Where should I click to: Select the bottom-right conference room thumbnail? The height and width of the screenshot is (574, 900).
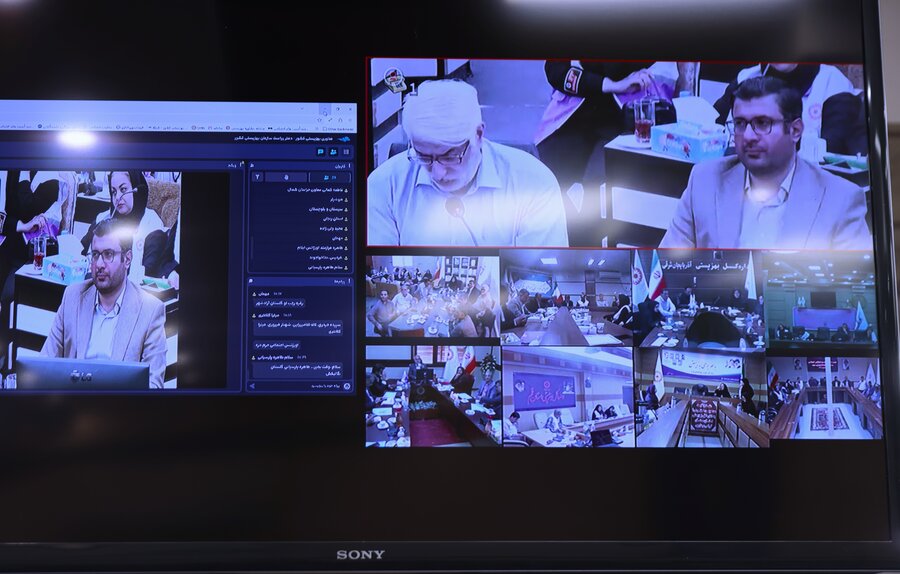pyautogui.click(x=824, y=396)
